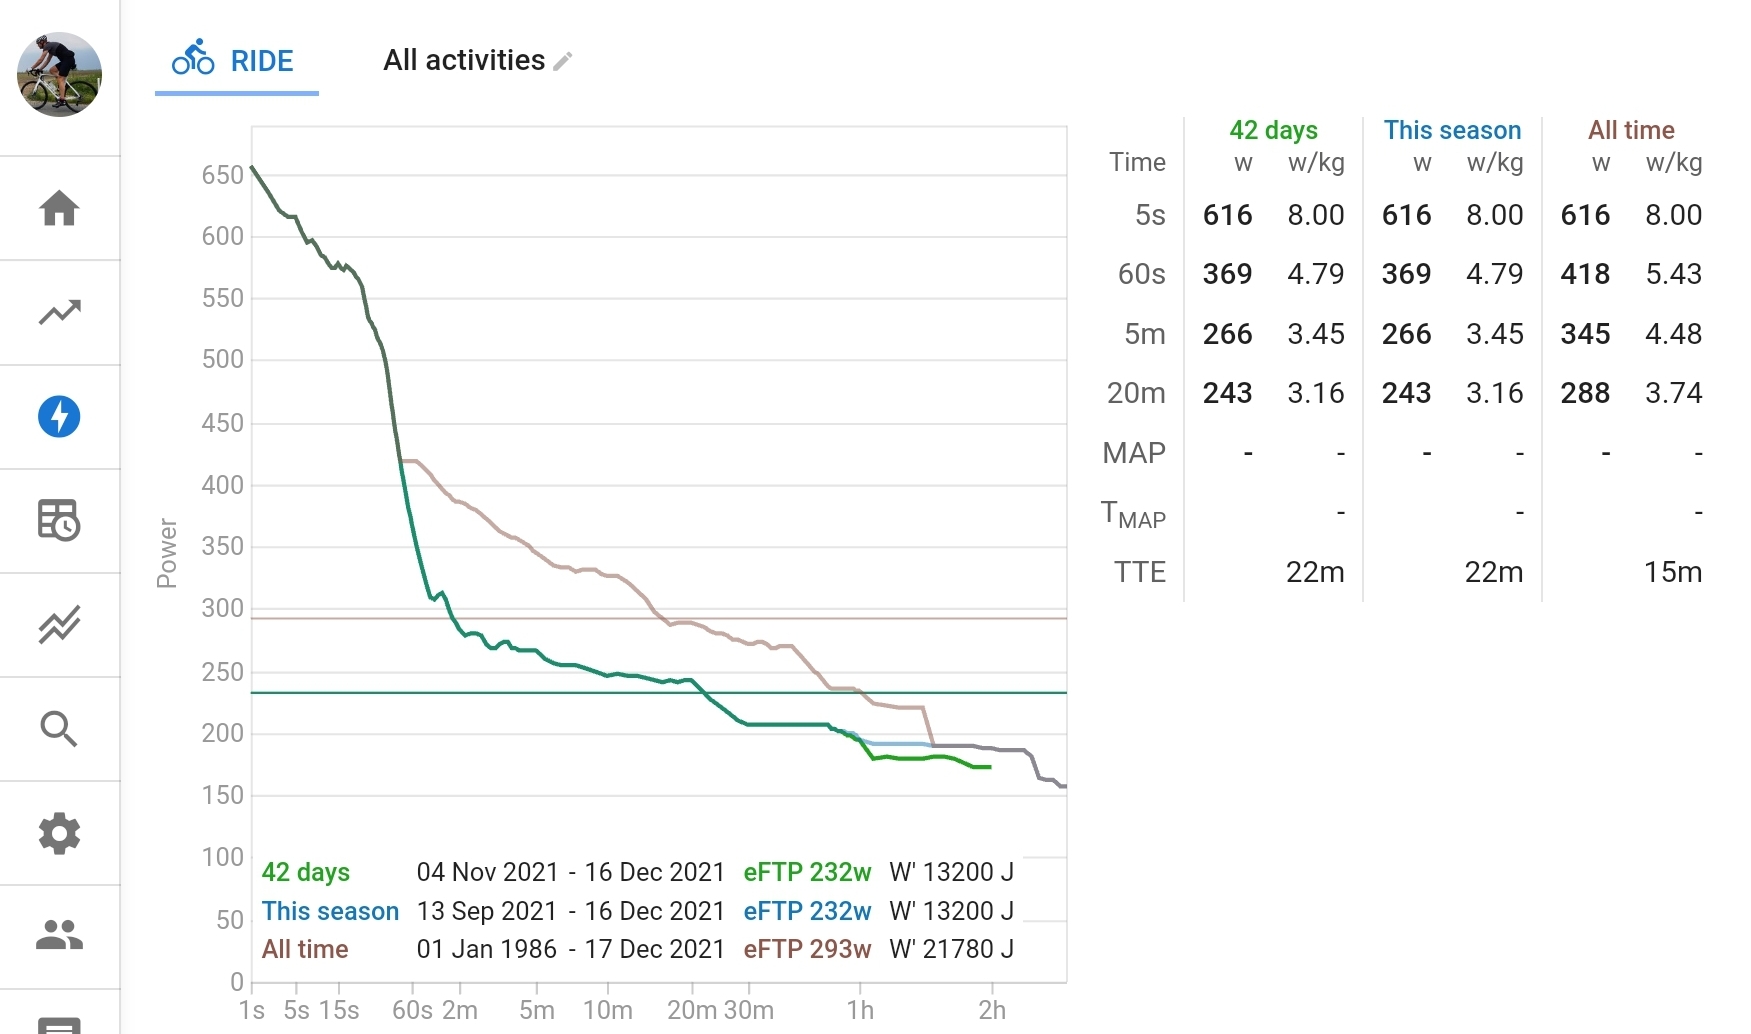Image resolution: width=1751 pixels, height=1034 pixels.
Task: Open the athletes group icon
Action: tap(59, 935)
